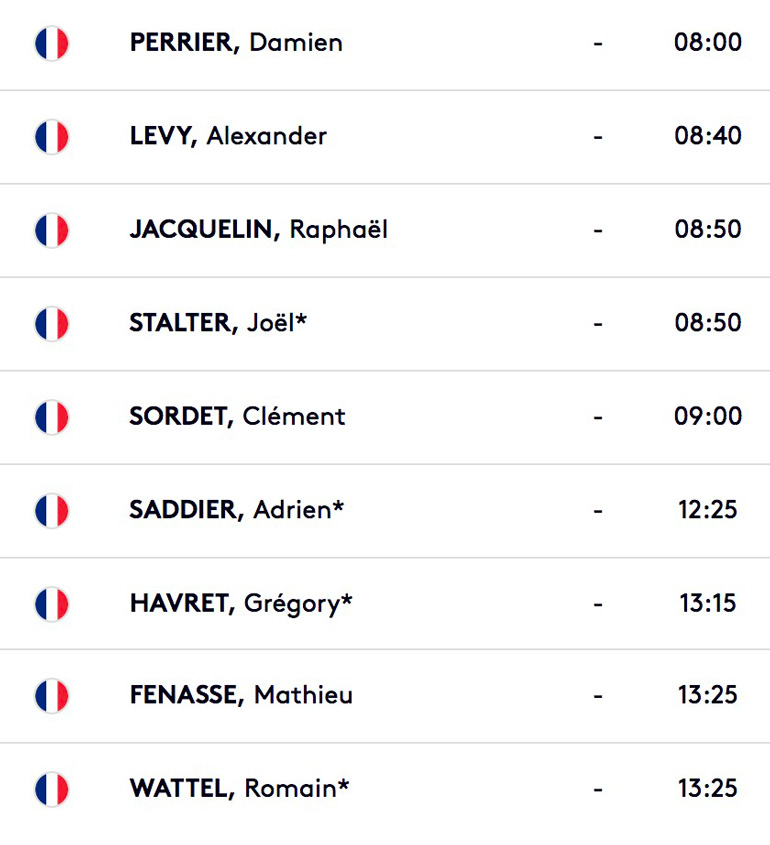Click the 13:25 tee time for WATTEL
This screenshot has height=845, width=770.
point(707,788)
